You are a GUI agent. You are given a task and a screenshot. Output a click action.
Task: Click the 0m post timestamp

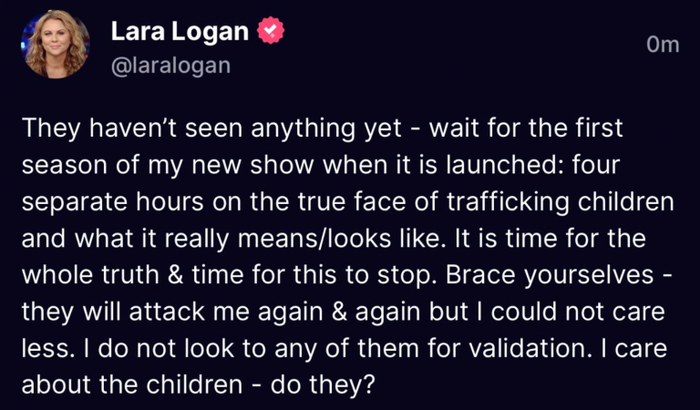(661, 46)
